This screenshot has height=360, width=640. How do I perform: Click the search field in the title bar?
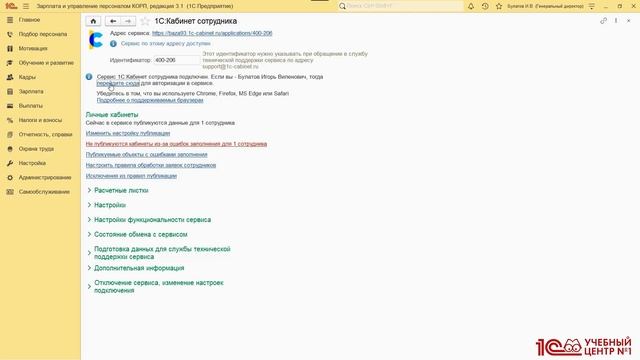click(x=401, y=6)
